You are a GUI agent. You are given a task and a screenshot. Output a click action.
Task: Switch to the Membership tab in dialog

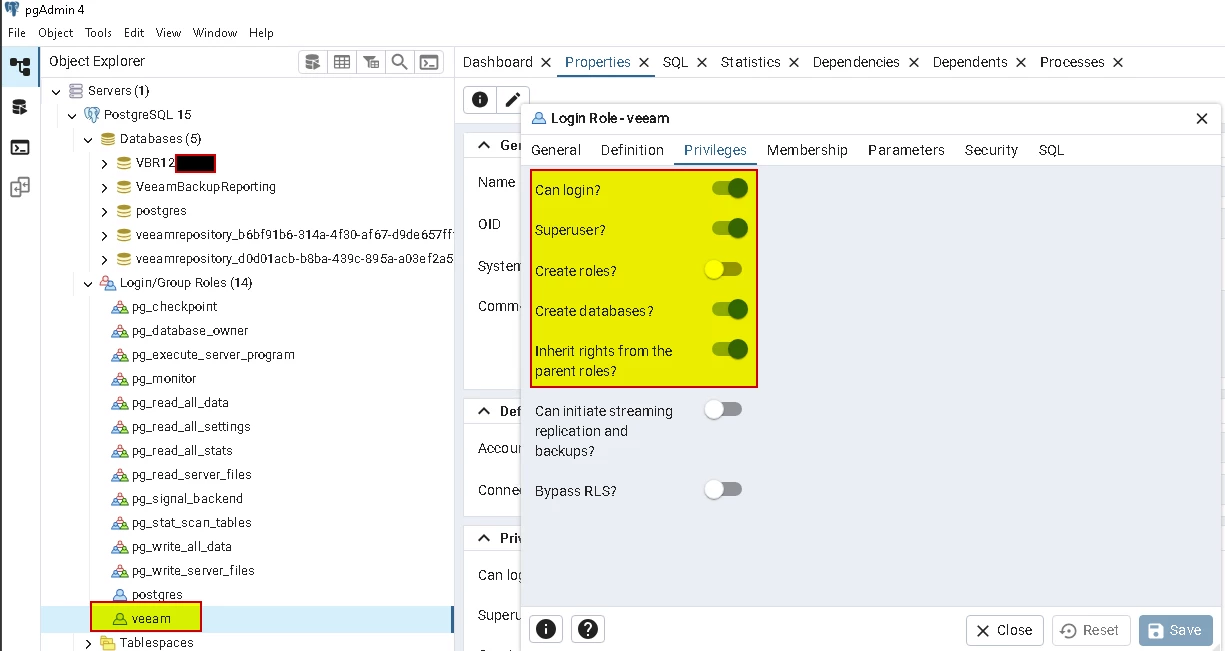807,150
